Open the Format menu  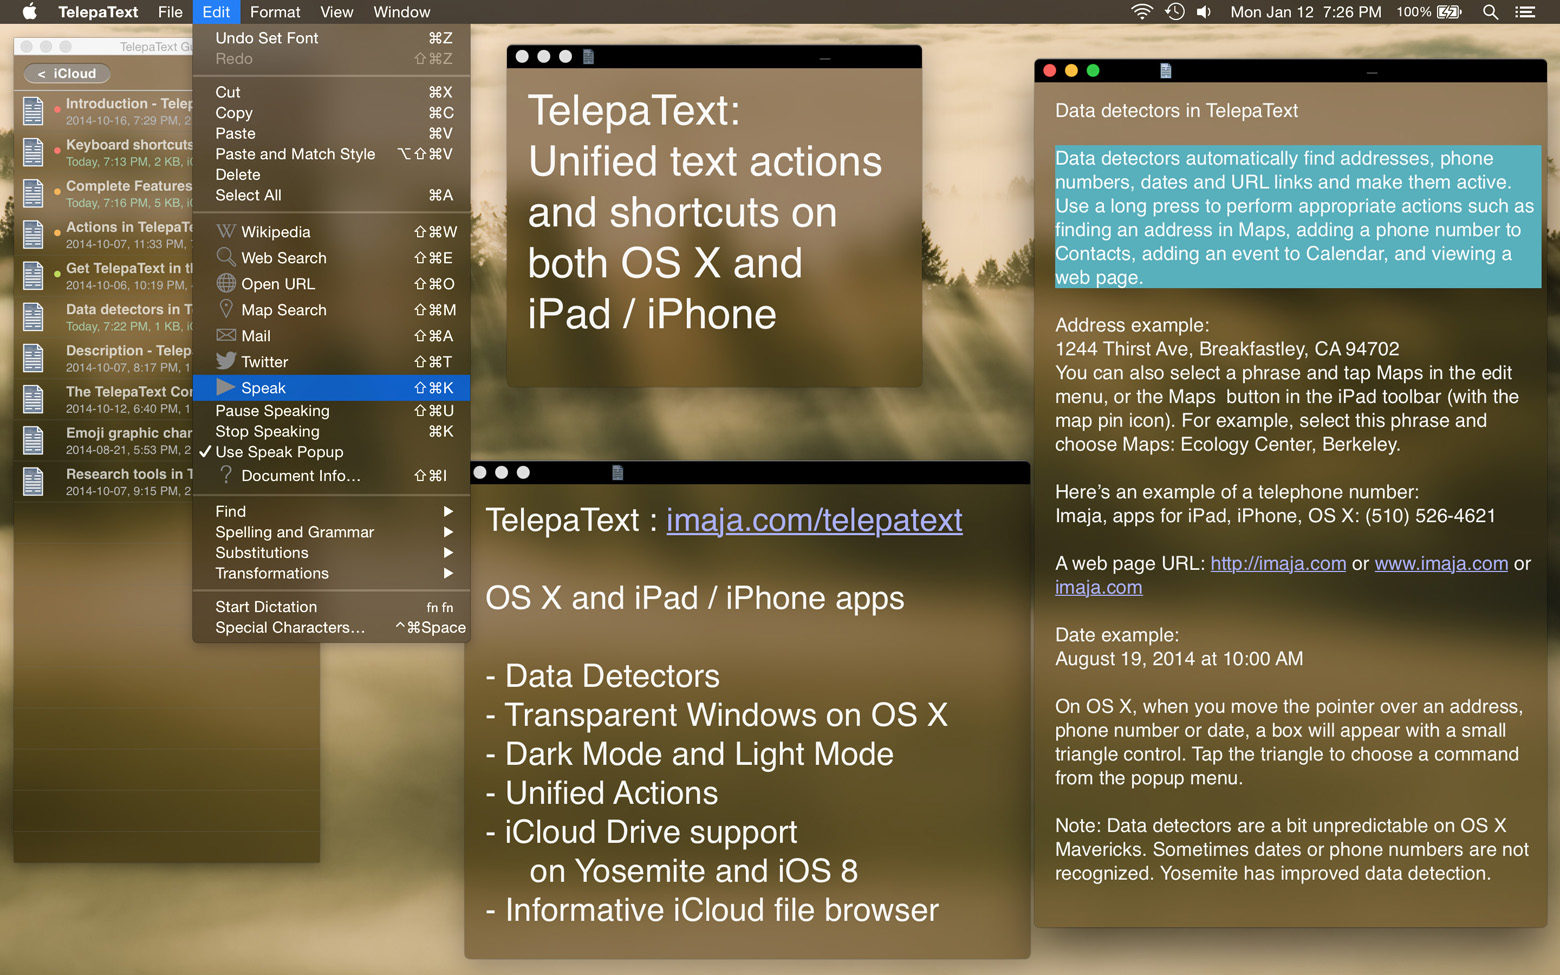[x=275, y=12]
